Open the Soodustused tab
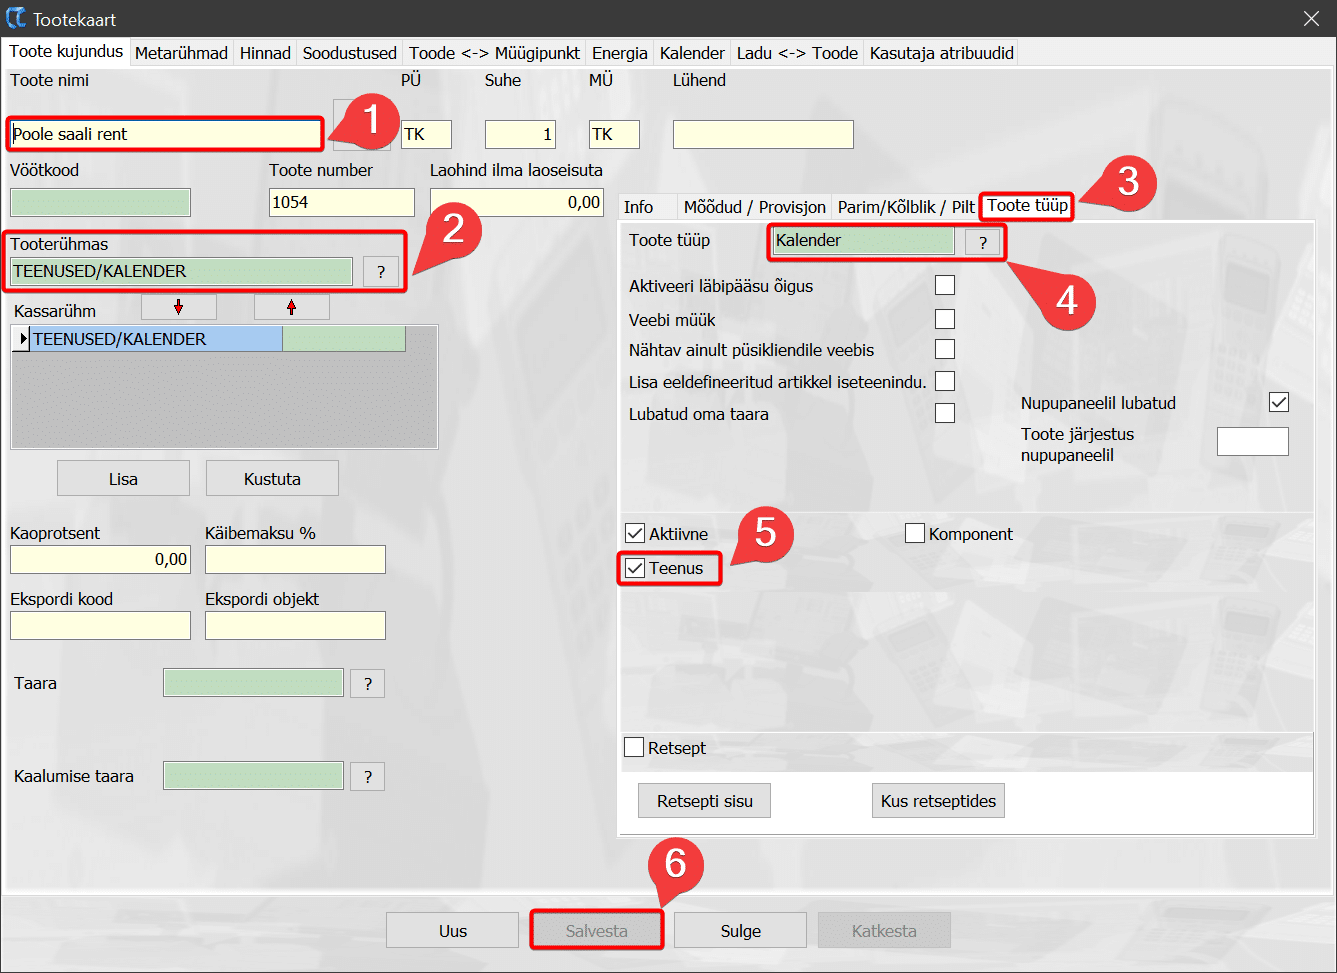The height and width of the screenshot is (973, 1337). click(350, 53)
